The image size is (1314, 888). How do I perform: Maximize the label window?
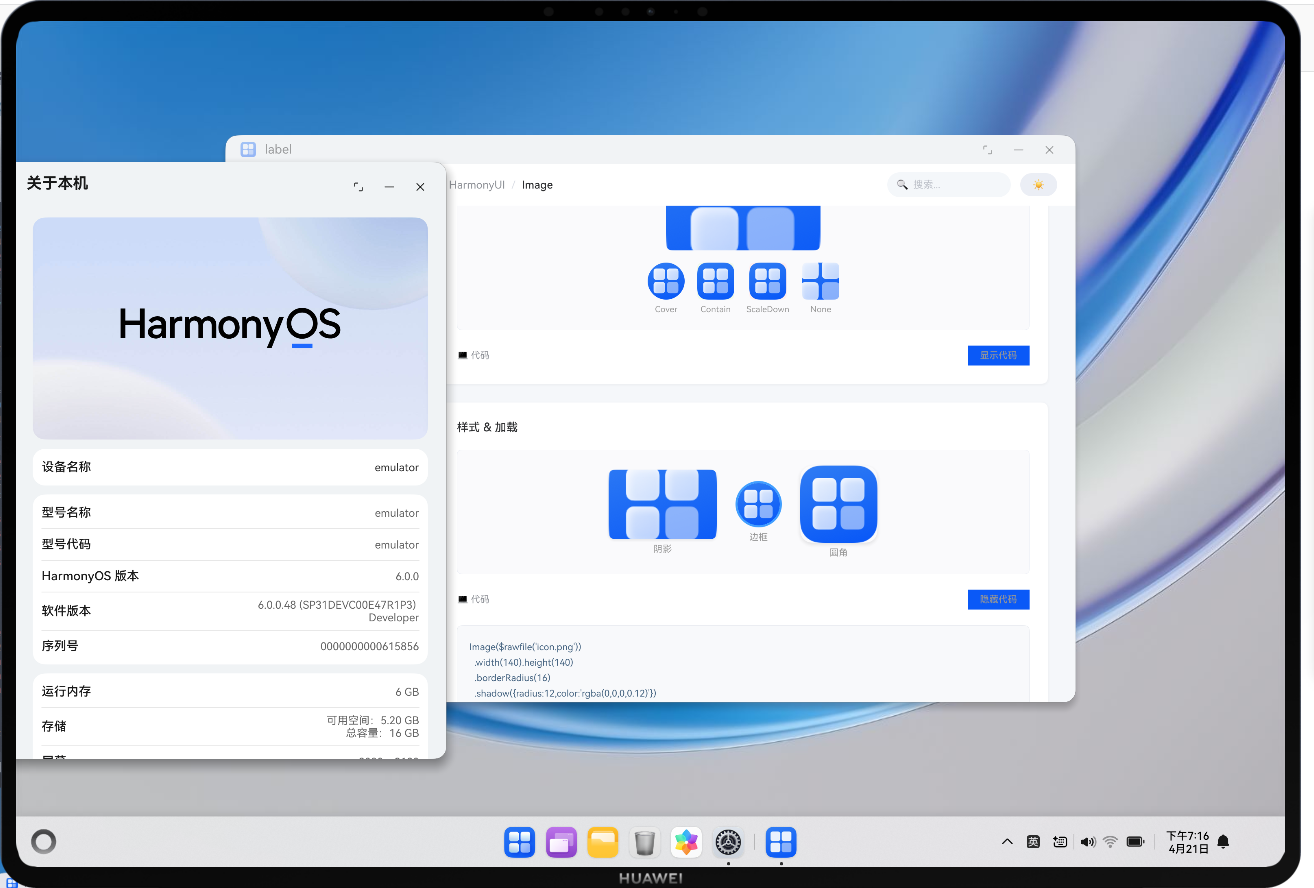click(987, 149)
